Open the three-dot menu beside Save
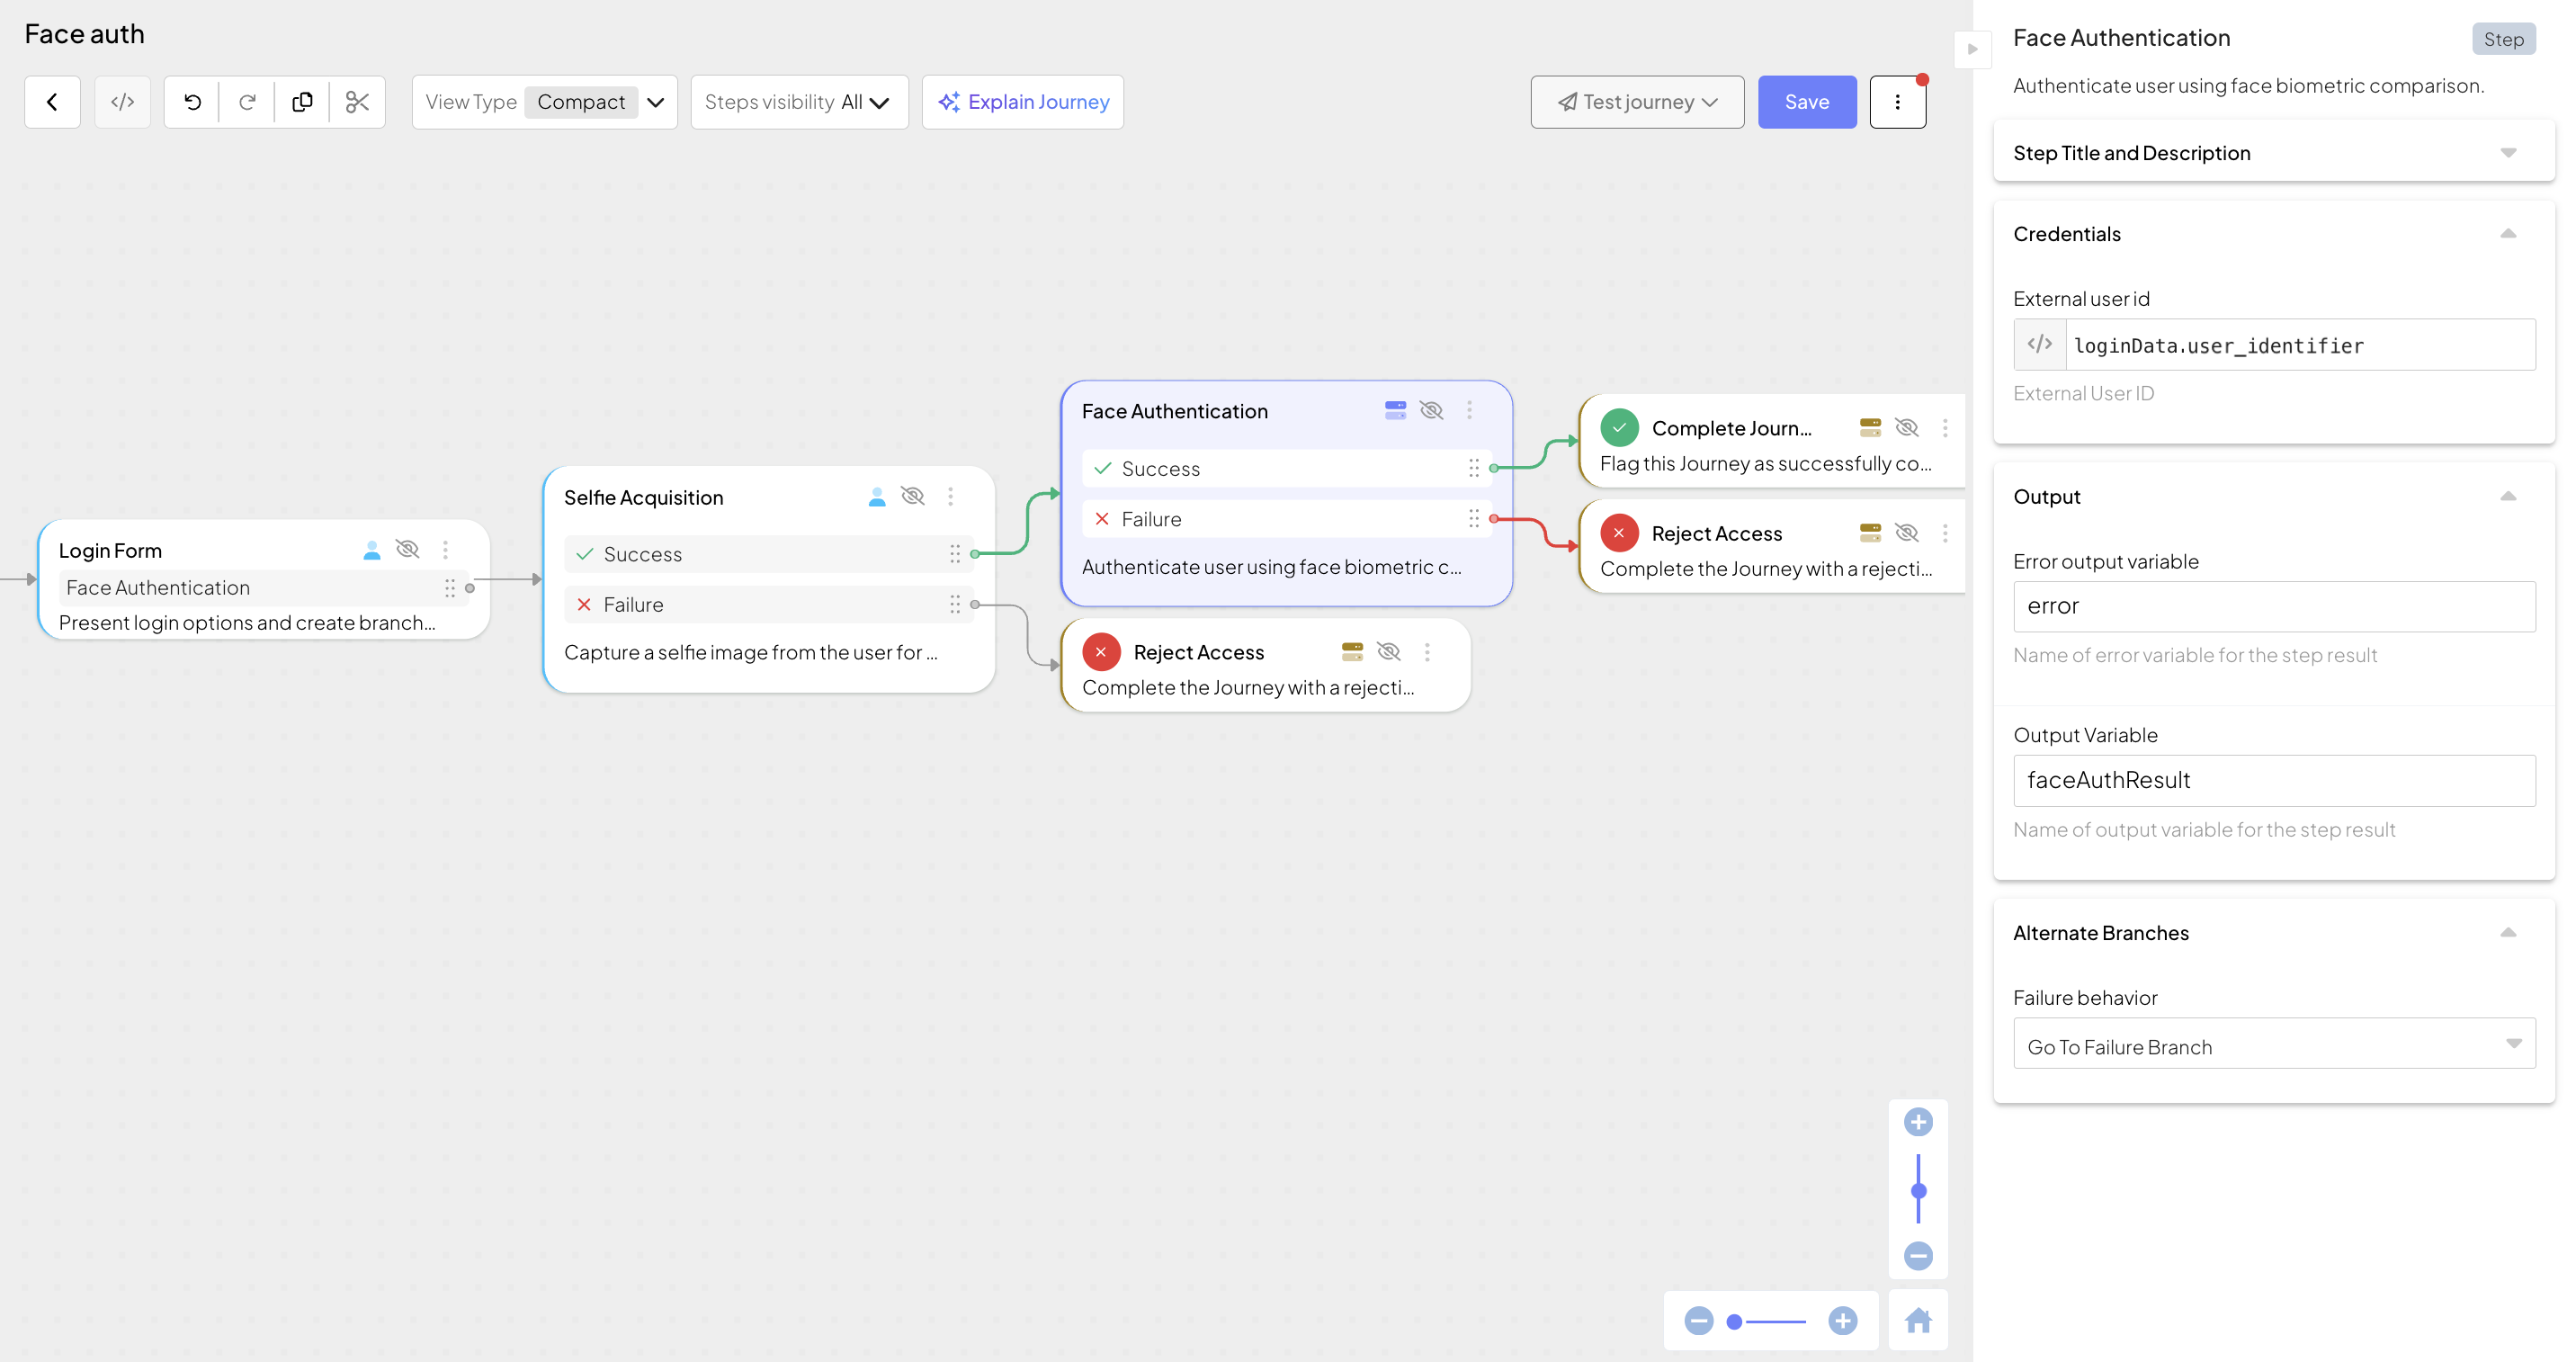 point(1897,102)
